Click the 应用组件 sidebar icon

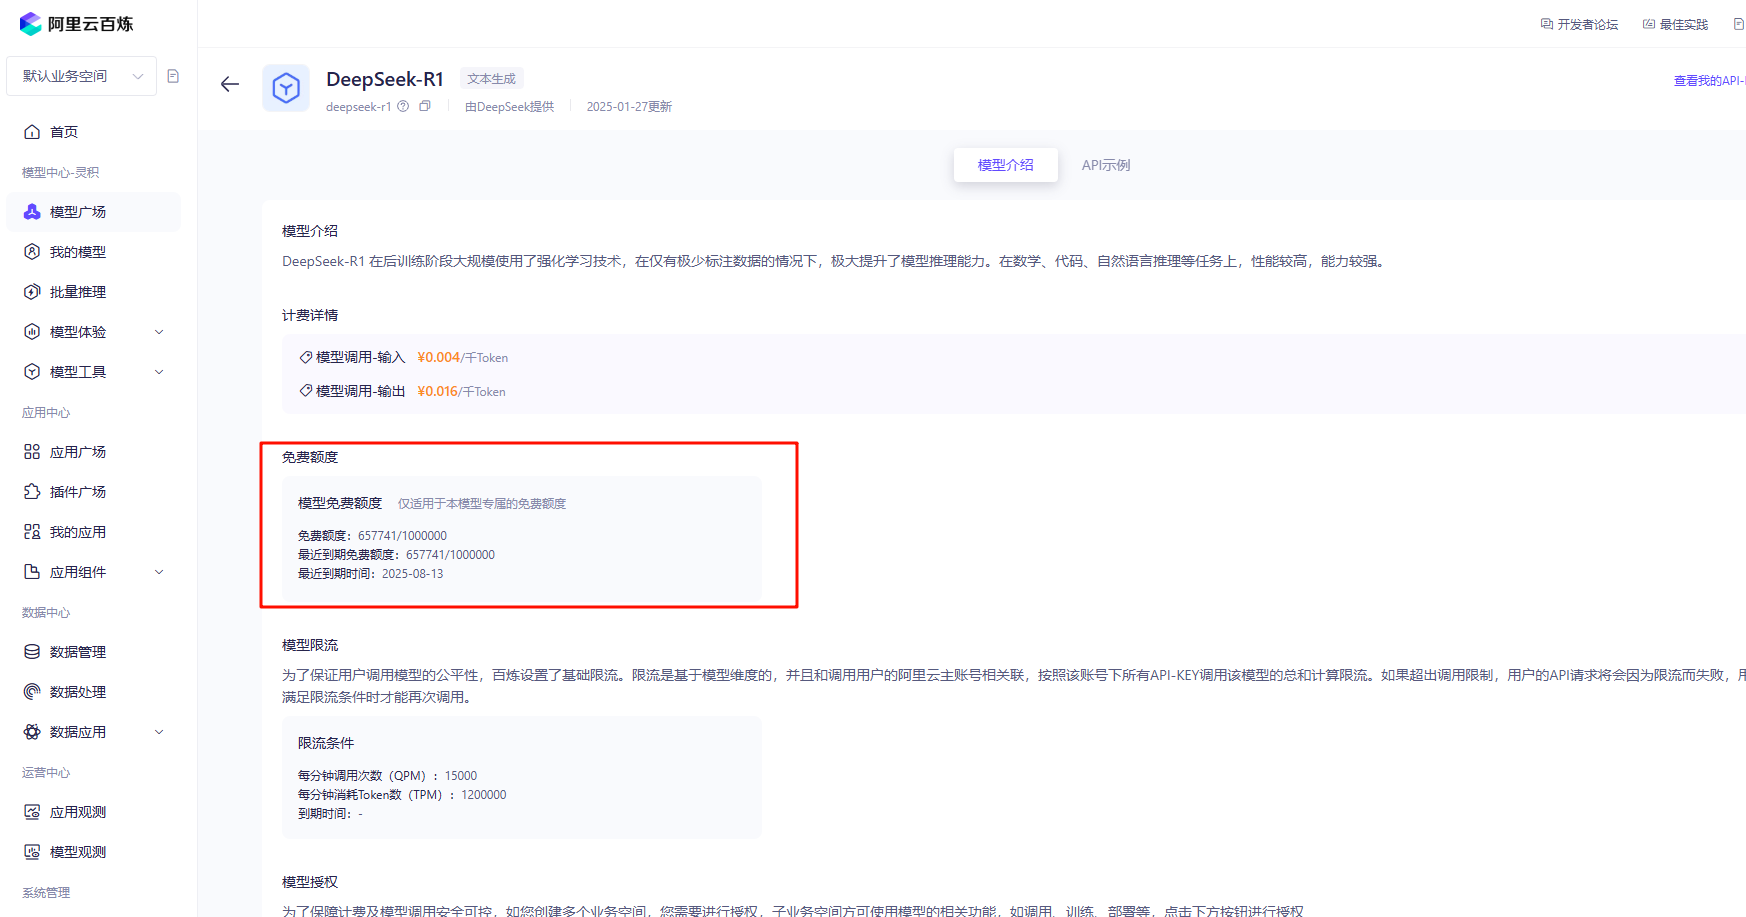pyautogui.click(x=32, y=572)
